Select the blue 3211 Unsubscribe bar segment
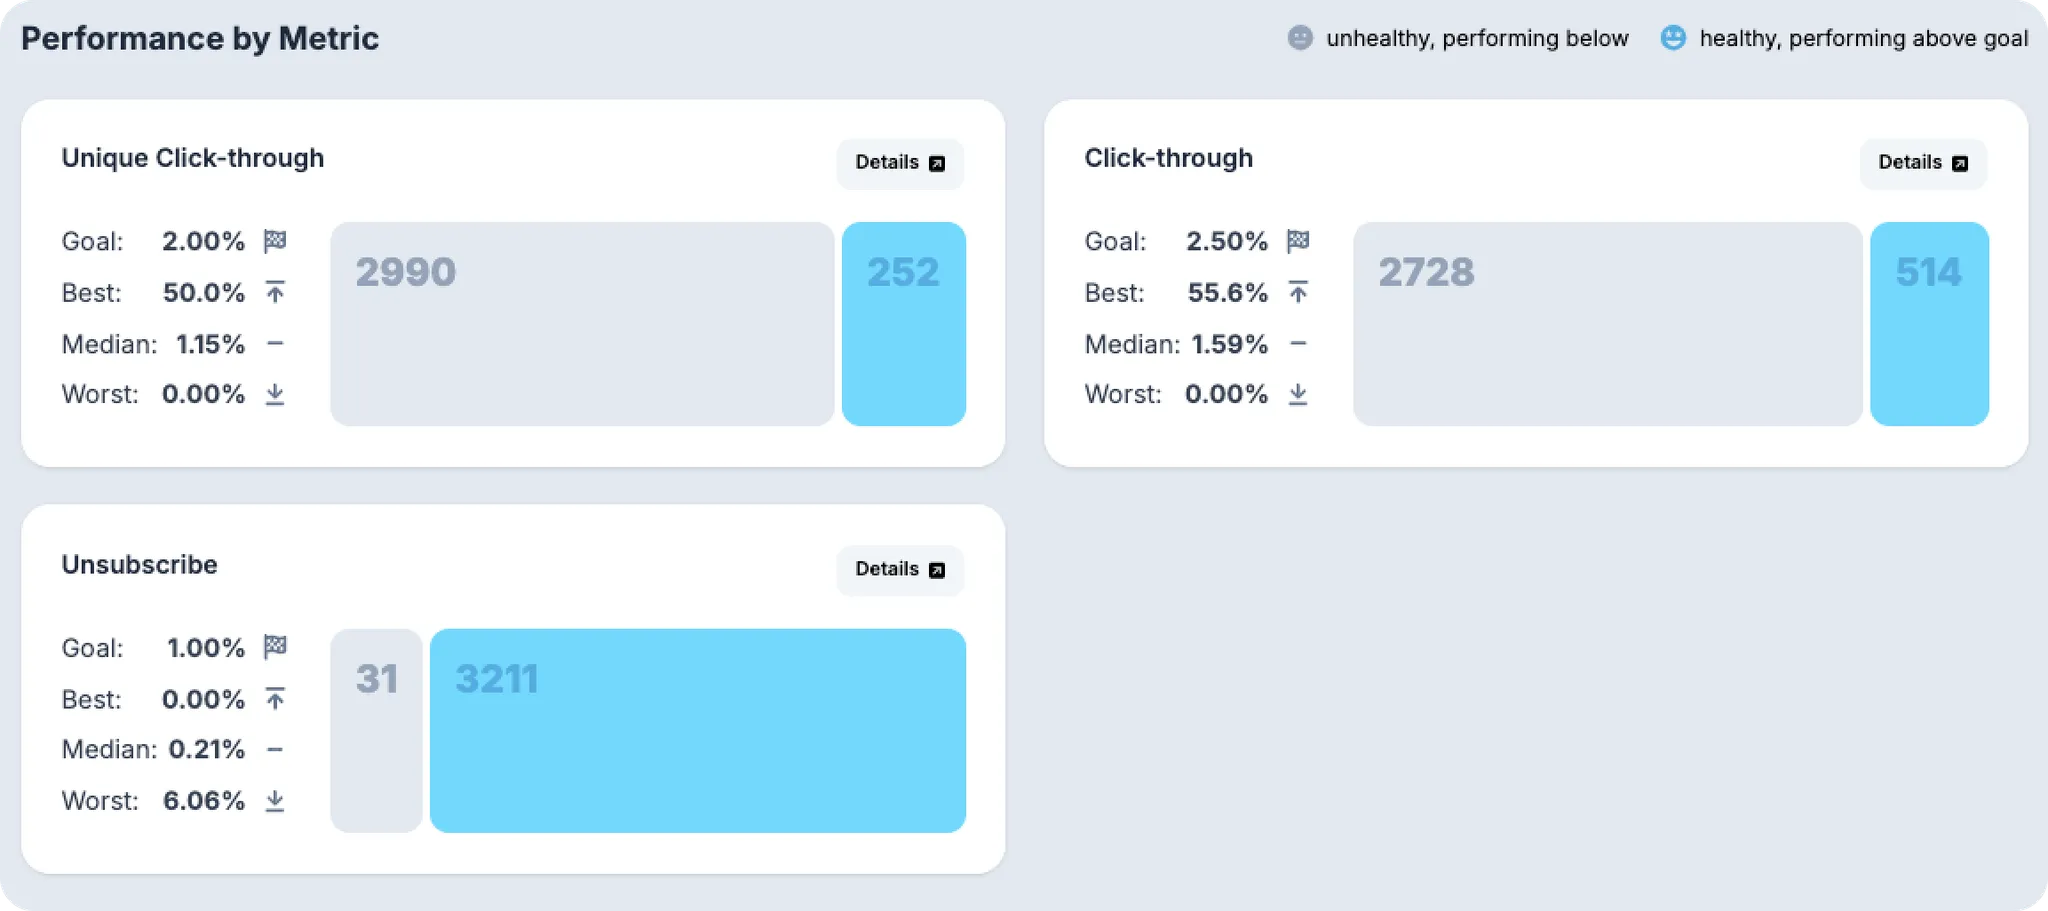 pyautogui.click(x=698, y=730)
